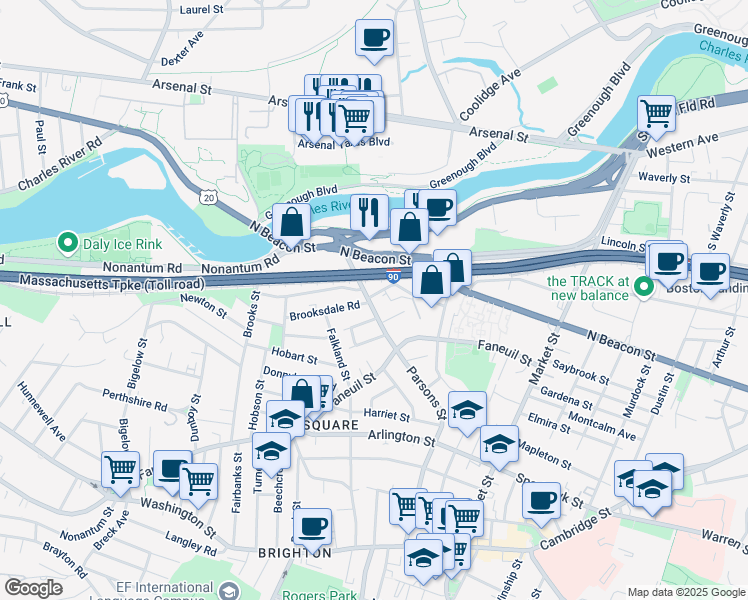Select the cafe marker above Brighton label

click(312, 530)
